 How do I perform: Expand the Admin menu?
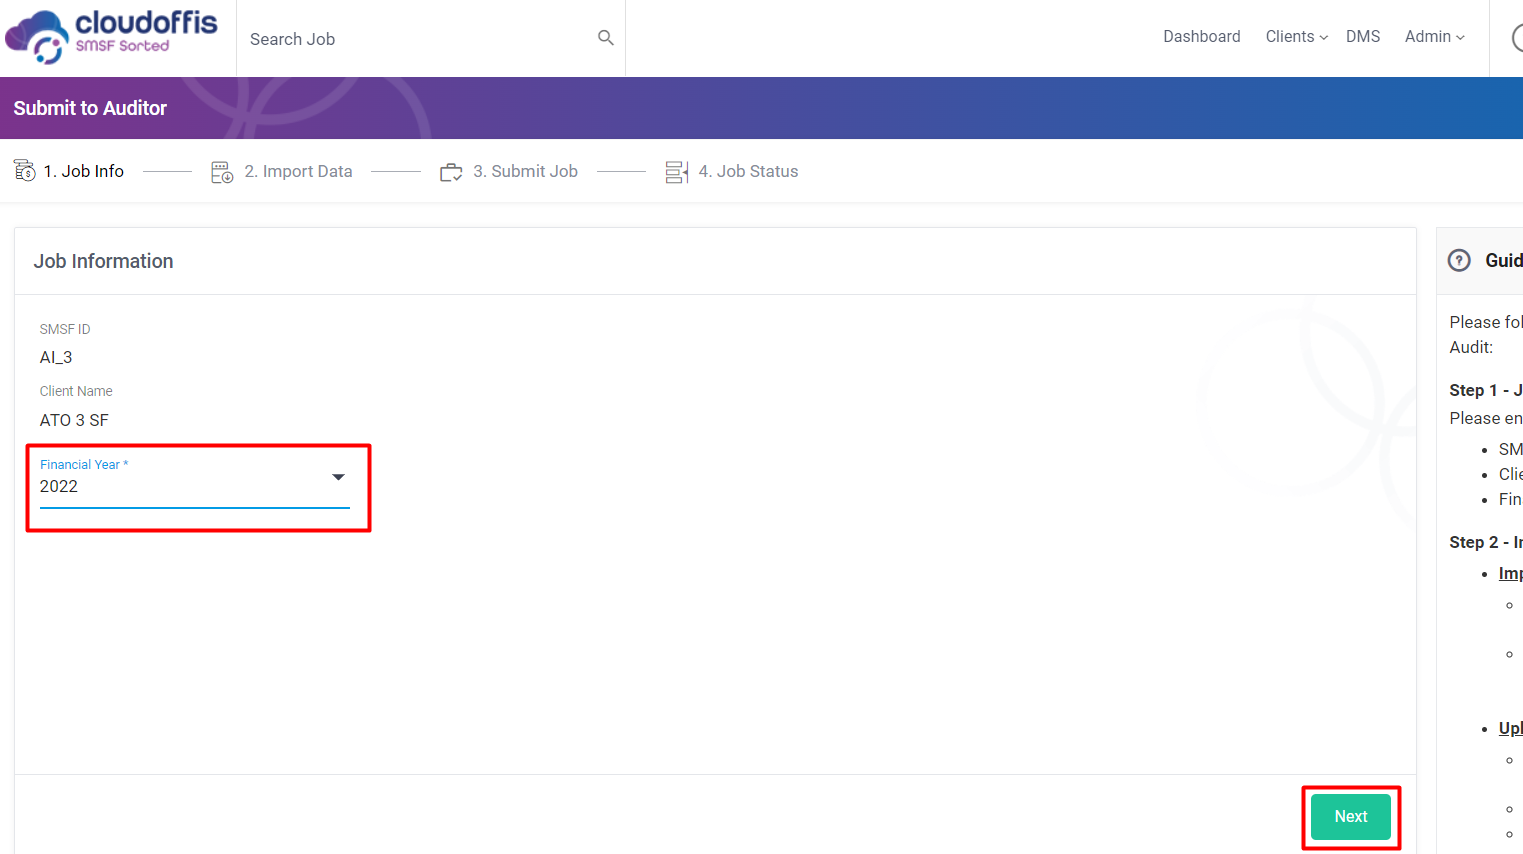pos(1434,37)
